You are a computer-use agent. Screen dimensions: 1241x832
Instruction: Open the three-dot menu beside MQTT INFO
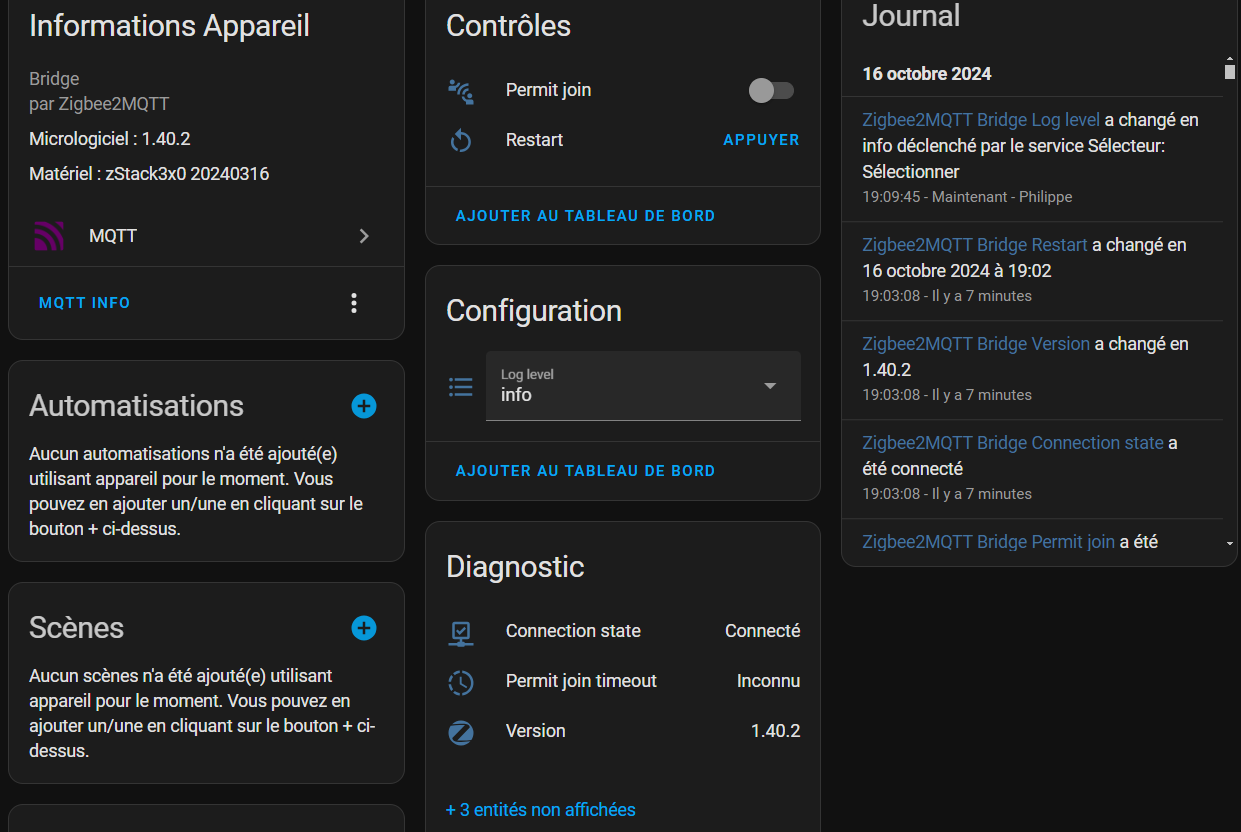(x=354, y=303)
